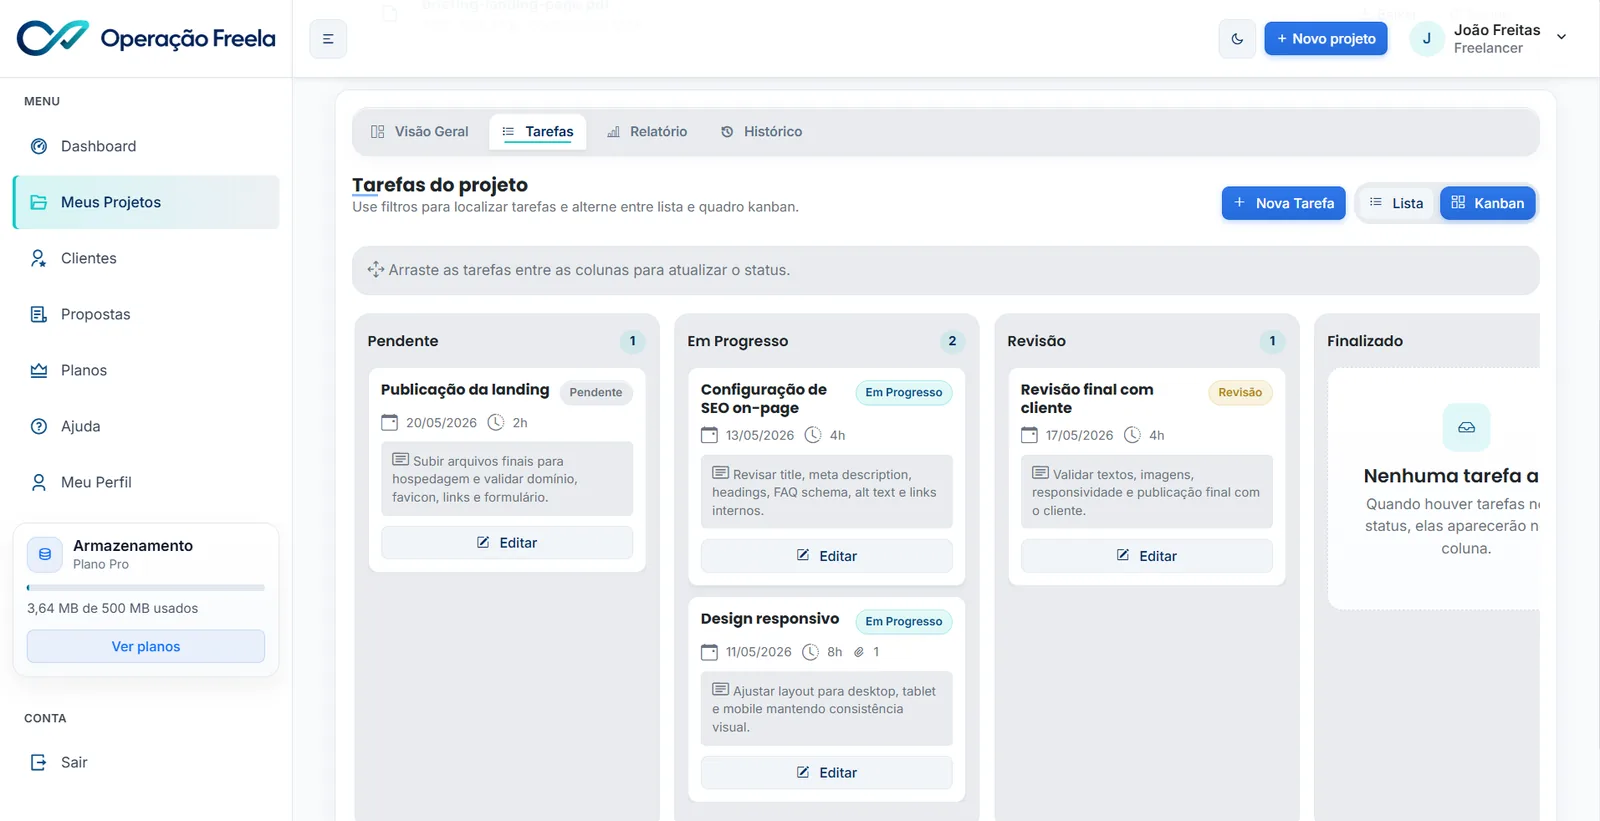Click Sair to log out
The image size is (1600, 821).
146,762
